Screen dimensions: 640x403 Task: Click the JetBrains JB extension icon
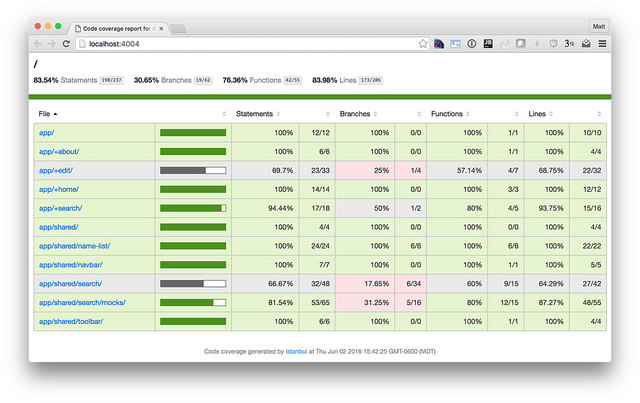point(488,44)
